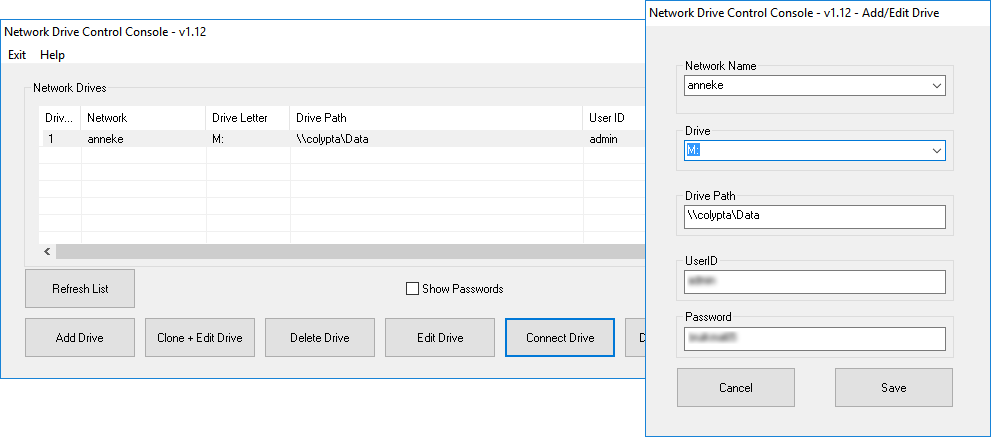
Task: Cancel the Add/Edit Drive dialog
Action: (736, 388)
